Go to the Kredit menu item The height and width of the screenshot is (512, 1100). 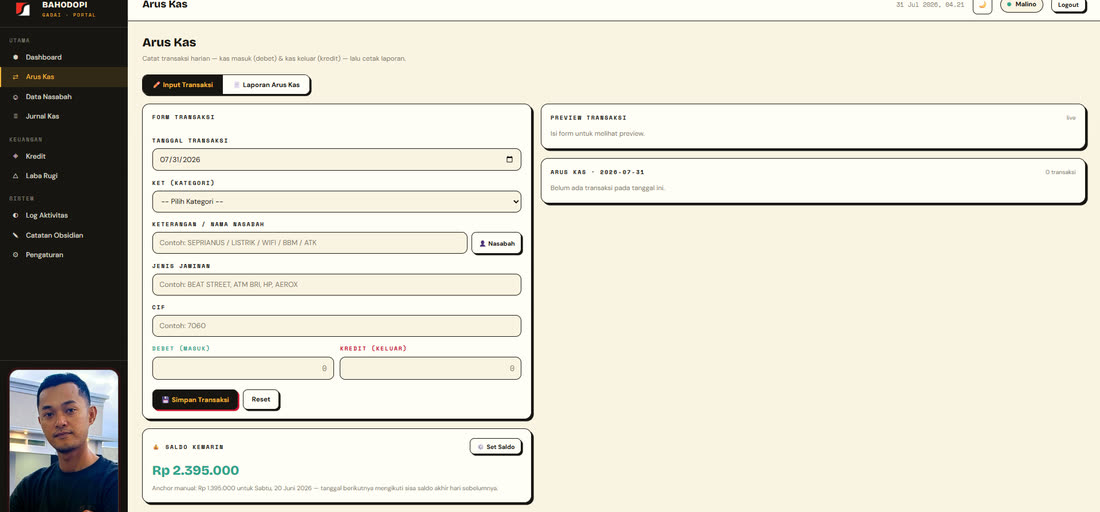pyautogui.click(x=64, y=156)
